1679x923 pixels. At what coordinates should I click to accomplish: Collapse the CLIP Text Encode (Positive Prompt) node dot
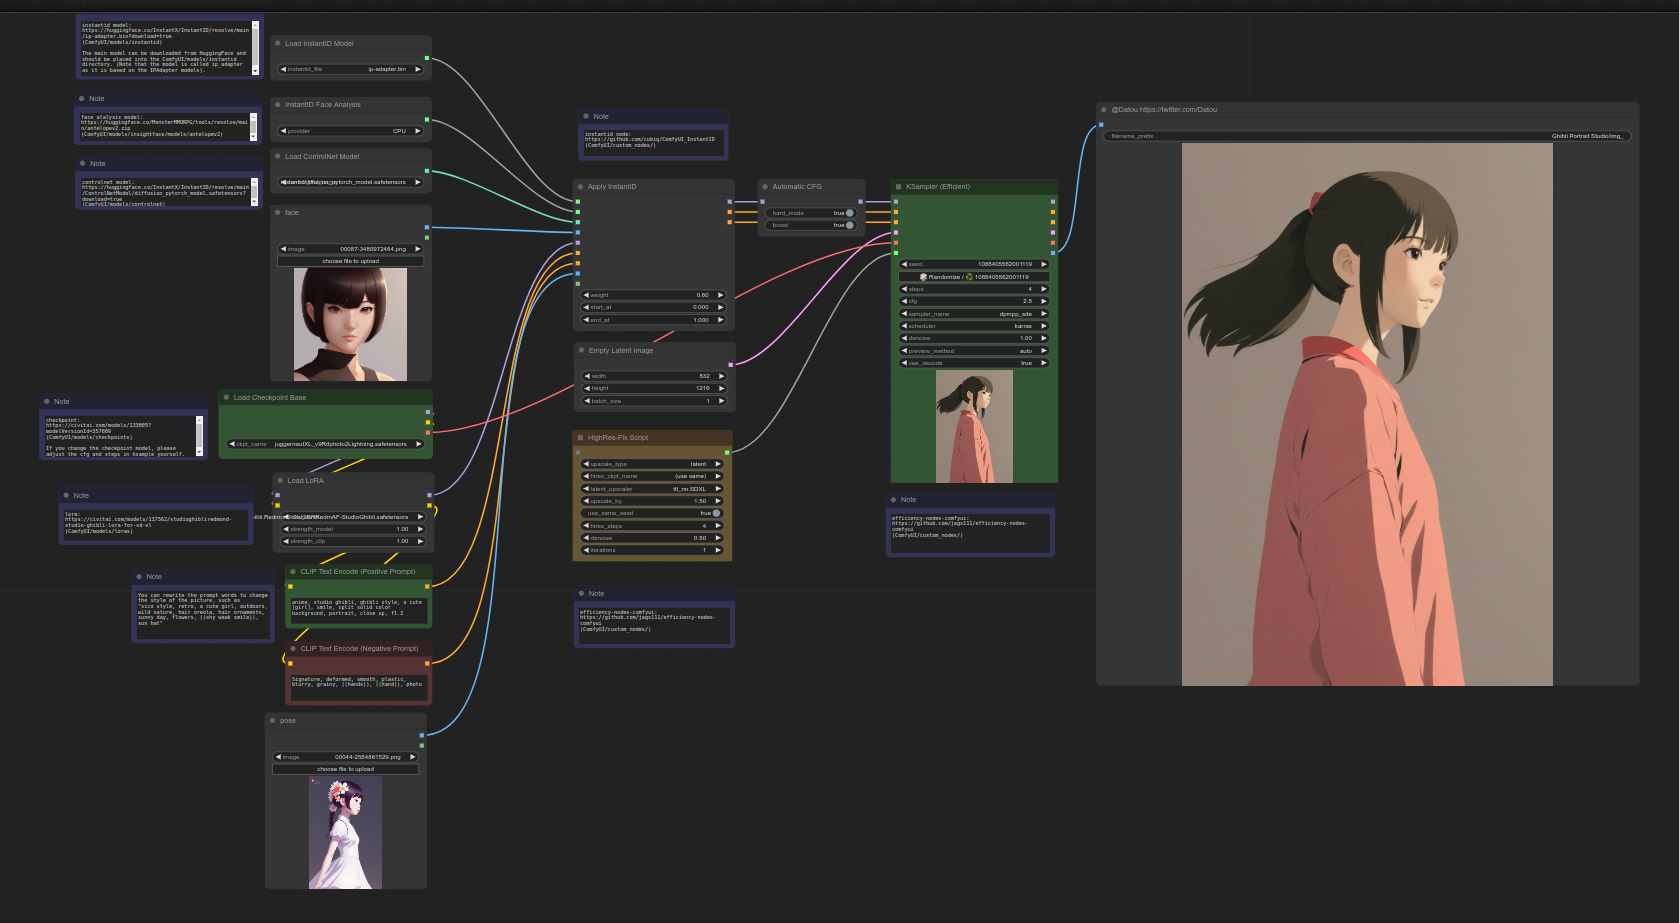293,571
